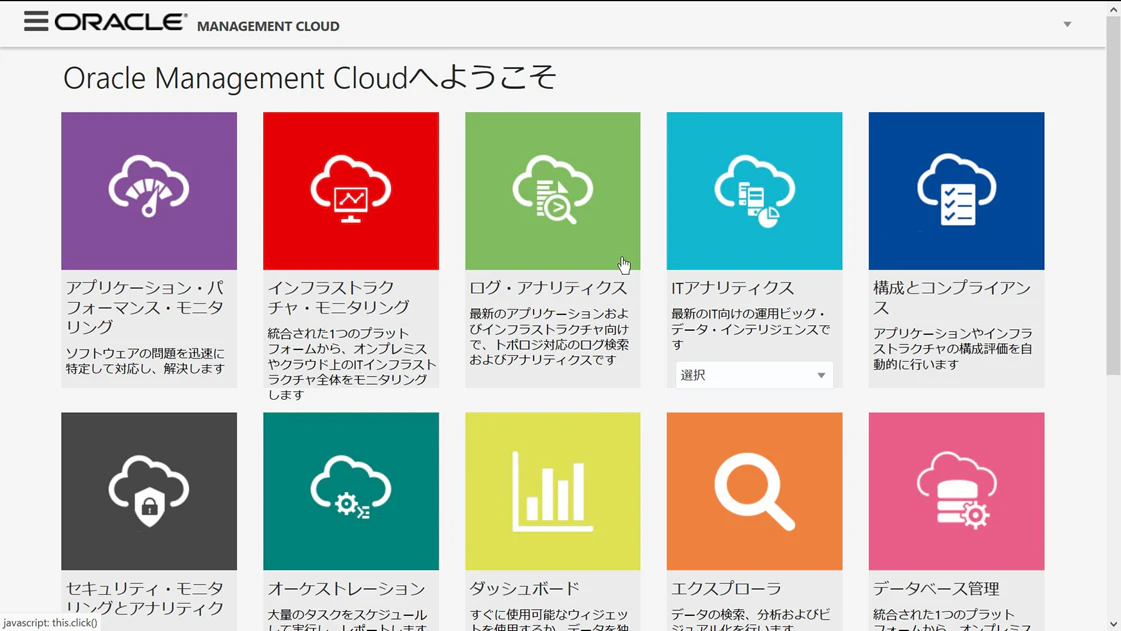
Task: Open the hamburger navigation menu
Action: (36, 21)
